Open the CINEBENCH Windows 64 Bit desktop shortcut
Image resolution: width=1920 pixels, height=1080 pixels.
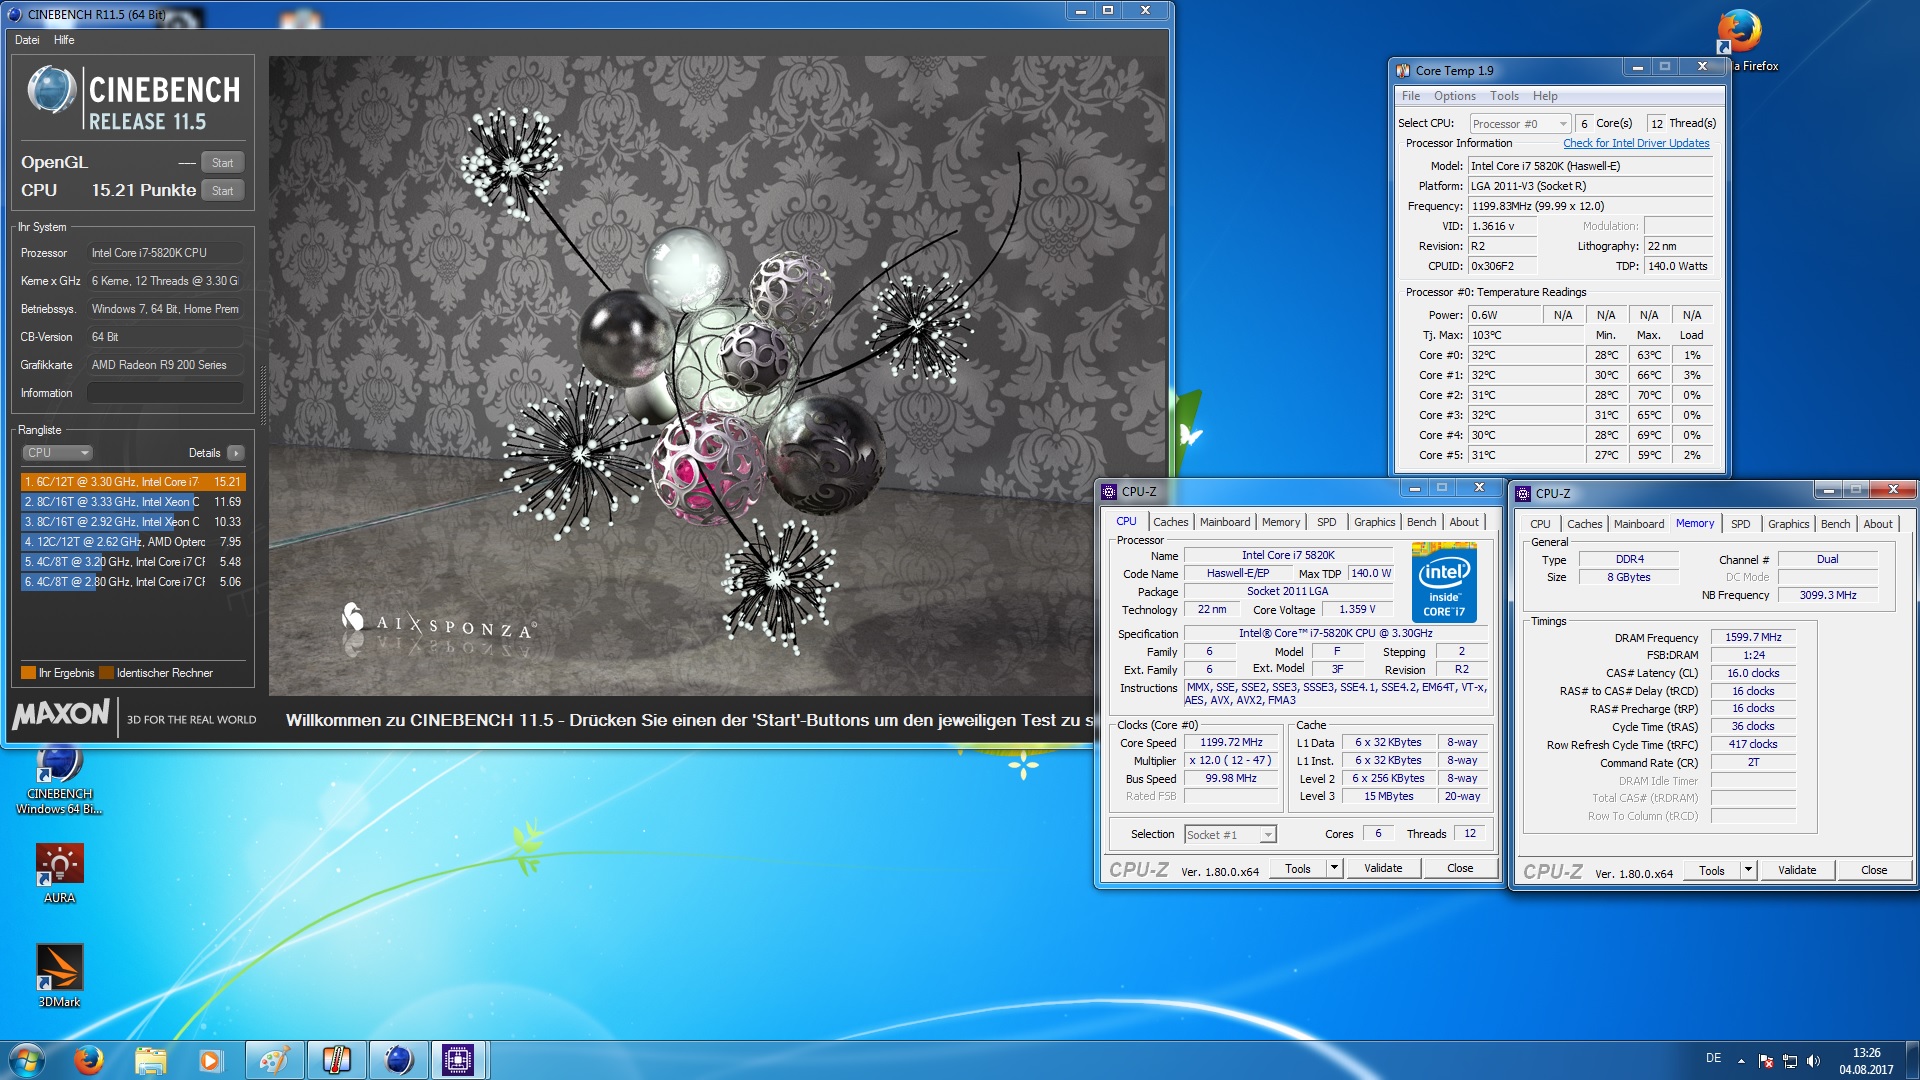pyautogui.click(x=59, y=782)
